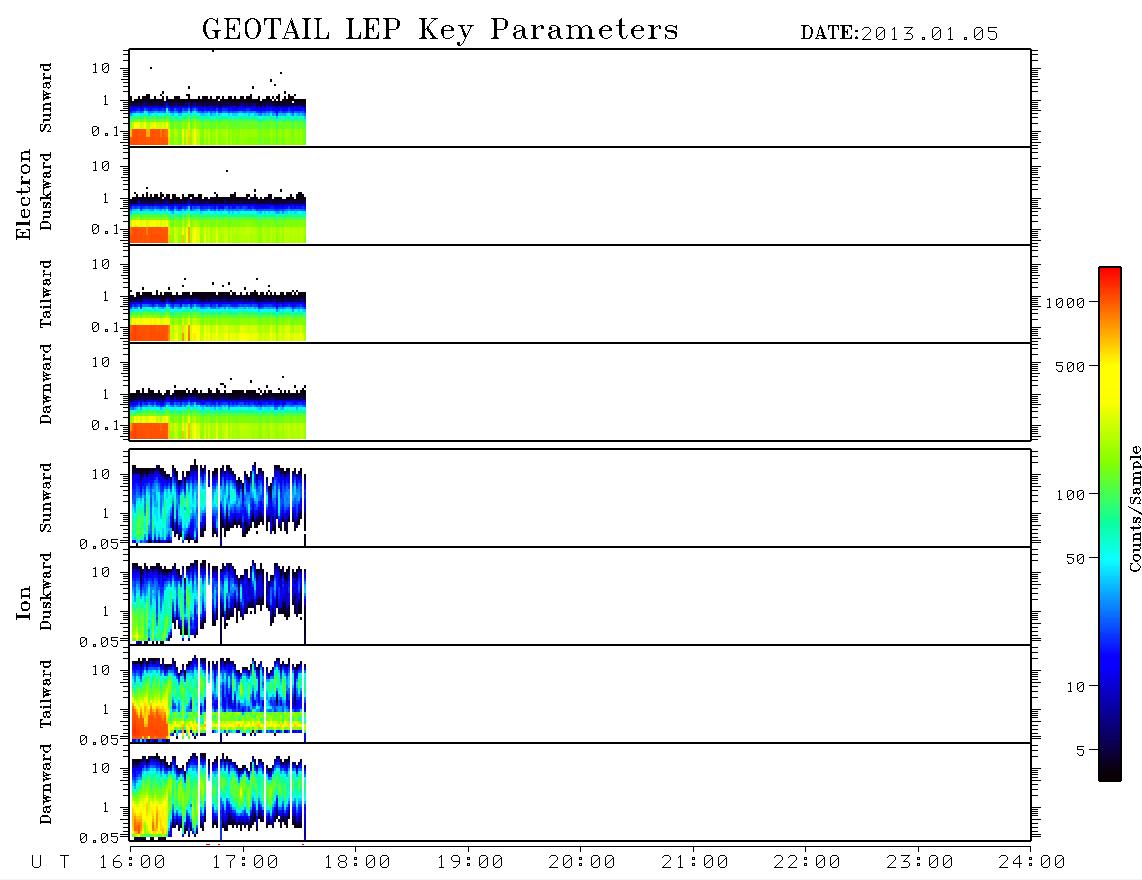Click the vertical Electron group label
The width and height of the screenshot is (1142, 880).
pyautogui.click(x=23, y=195)
